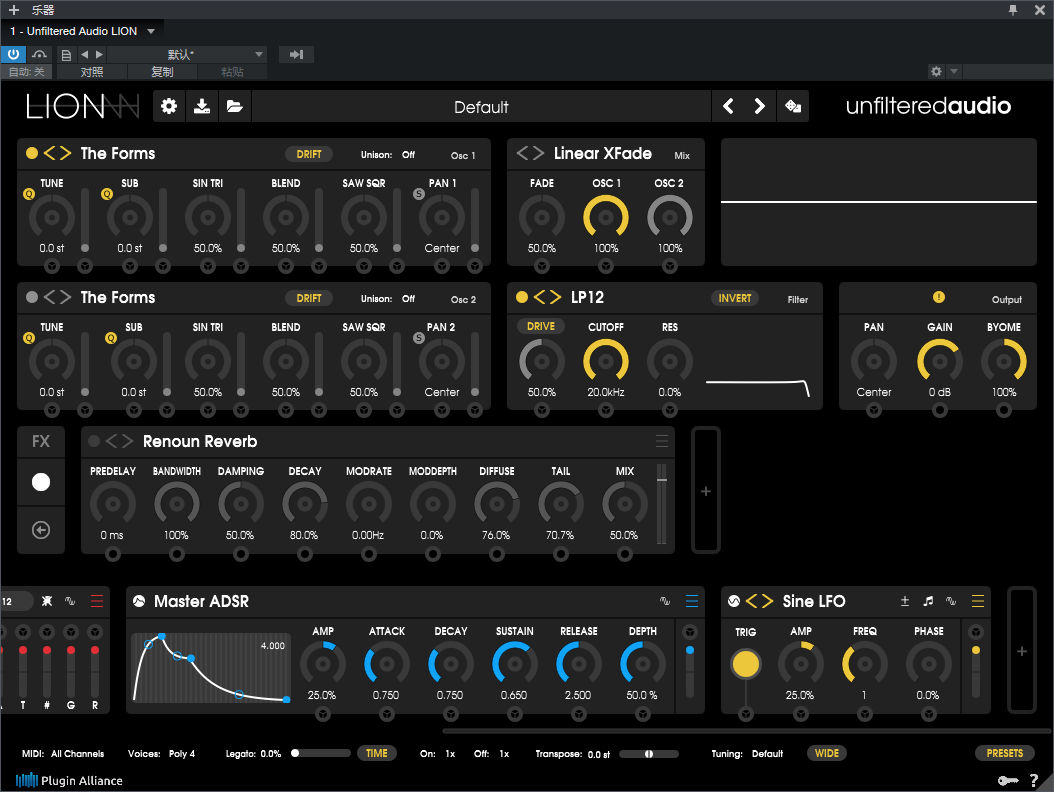Click the host send arrow button
Viewport: 1054px width, 792px height.
[x=296, y=54]
